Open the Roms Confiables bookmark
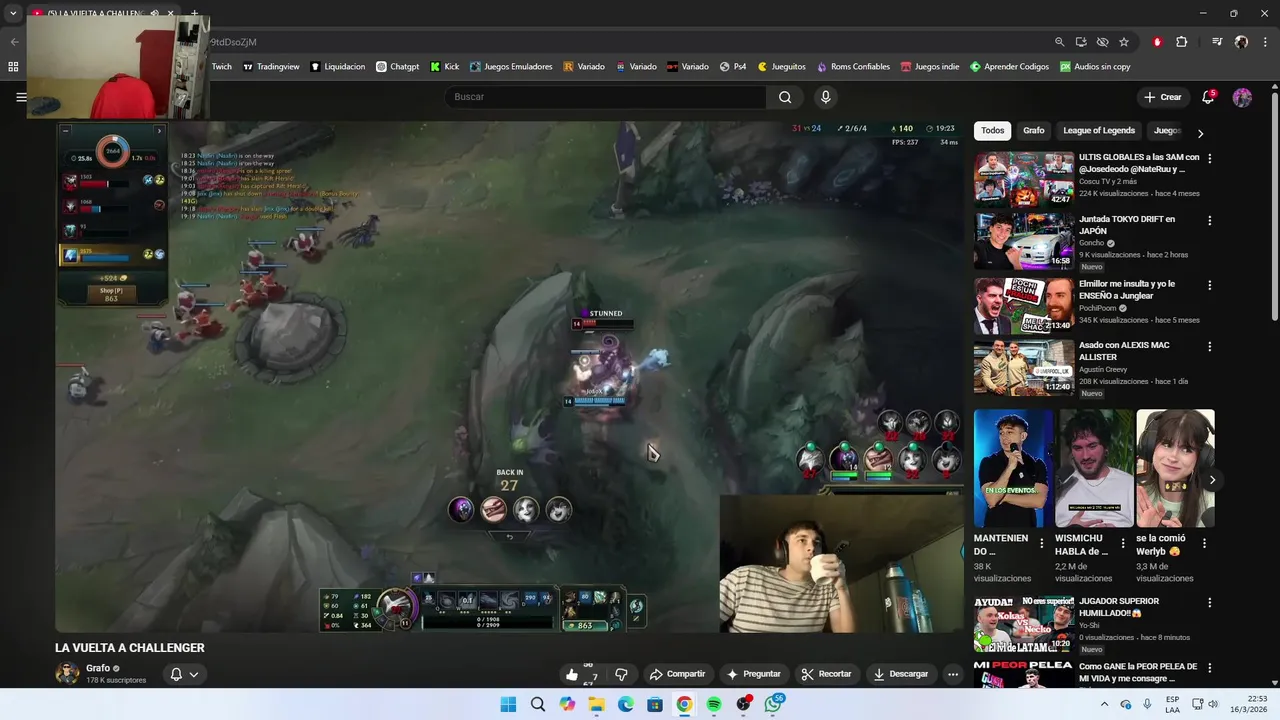 pyautogui.click(x=853, y=67)
